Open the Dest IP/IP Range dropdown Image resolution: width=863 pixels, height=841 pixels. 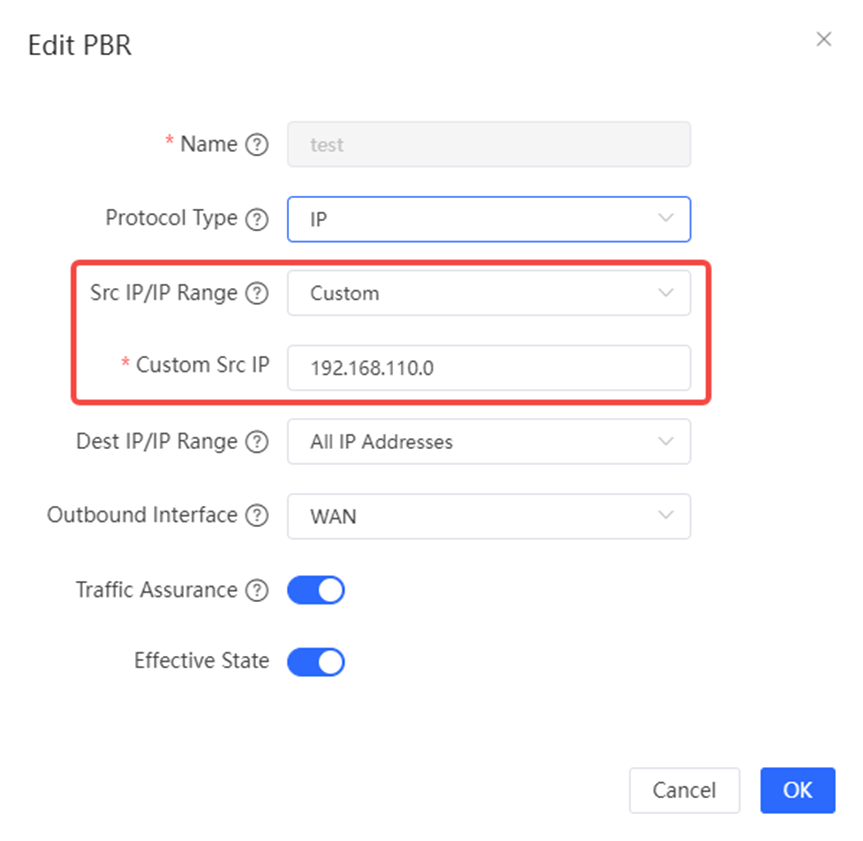[x=489, y=441]
